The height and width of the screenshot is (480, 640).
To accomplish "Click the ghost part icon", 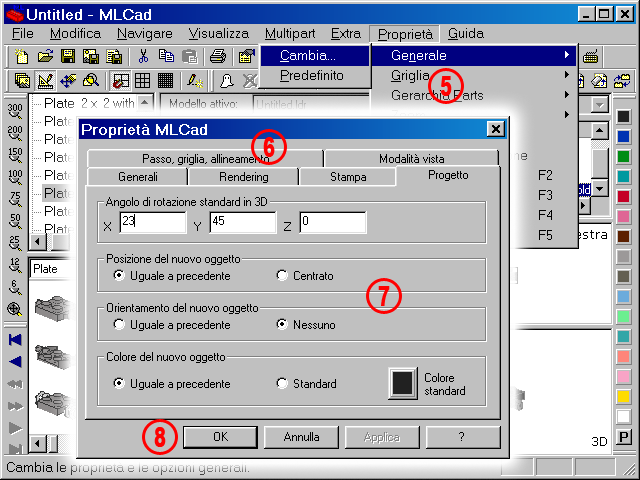I will [227, 80].
